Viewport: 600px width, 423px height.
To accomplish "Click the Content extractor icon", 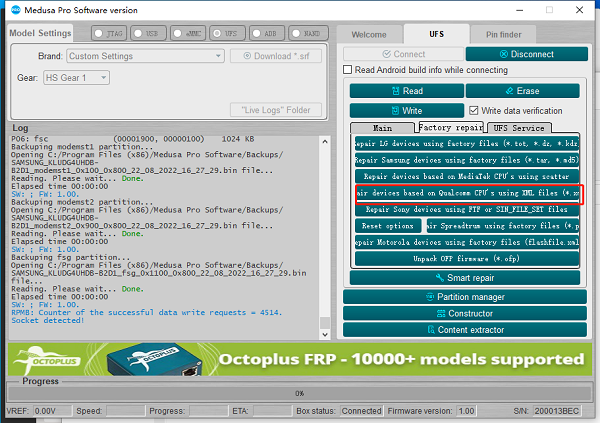I will click(x=431, y=330).
